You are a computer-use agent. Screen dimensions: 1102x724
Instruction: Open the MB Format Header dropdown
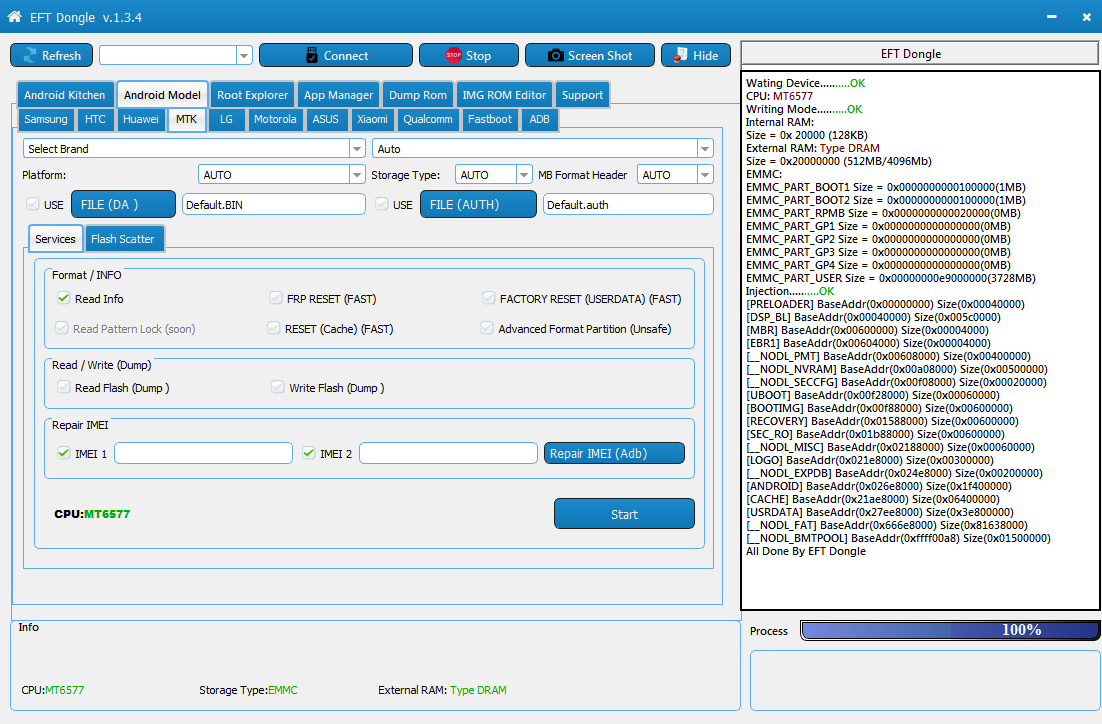705,174
